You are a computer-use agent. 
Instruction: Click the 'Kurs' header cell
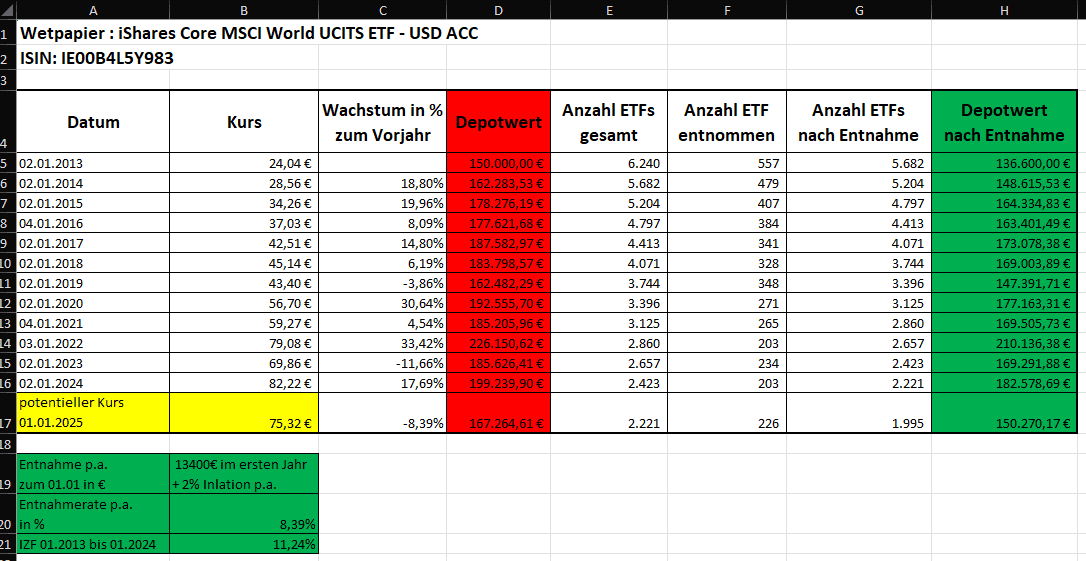click(x=244, y=121)
